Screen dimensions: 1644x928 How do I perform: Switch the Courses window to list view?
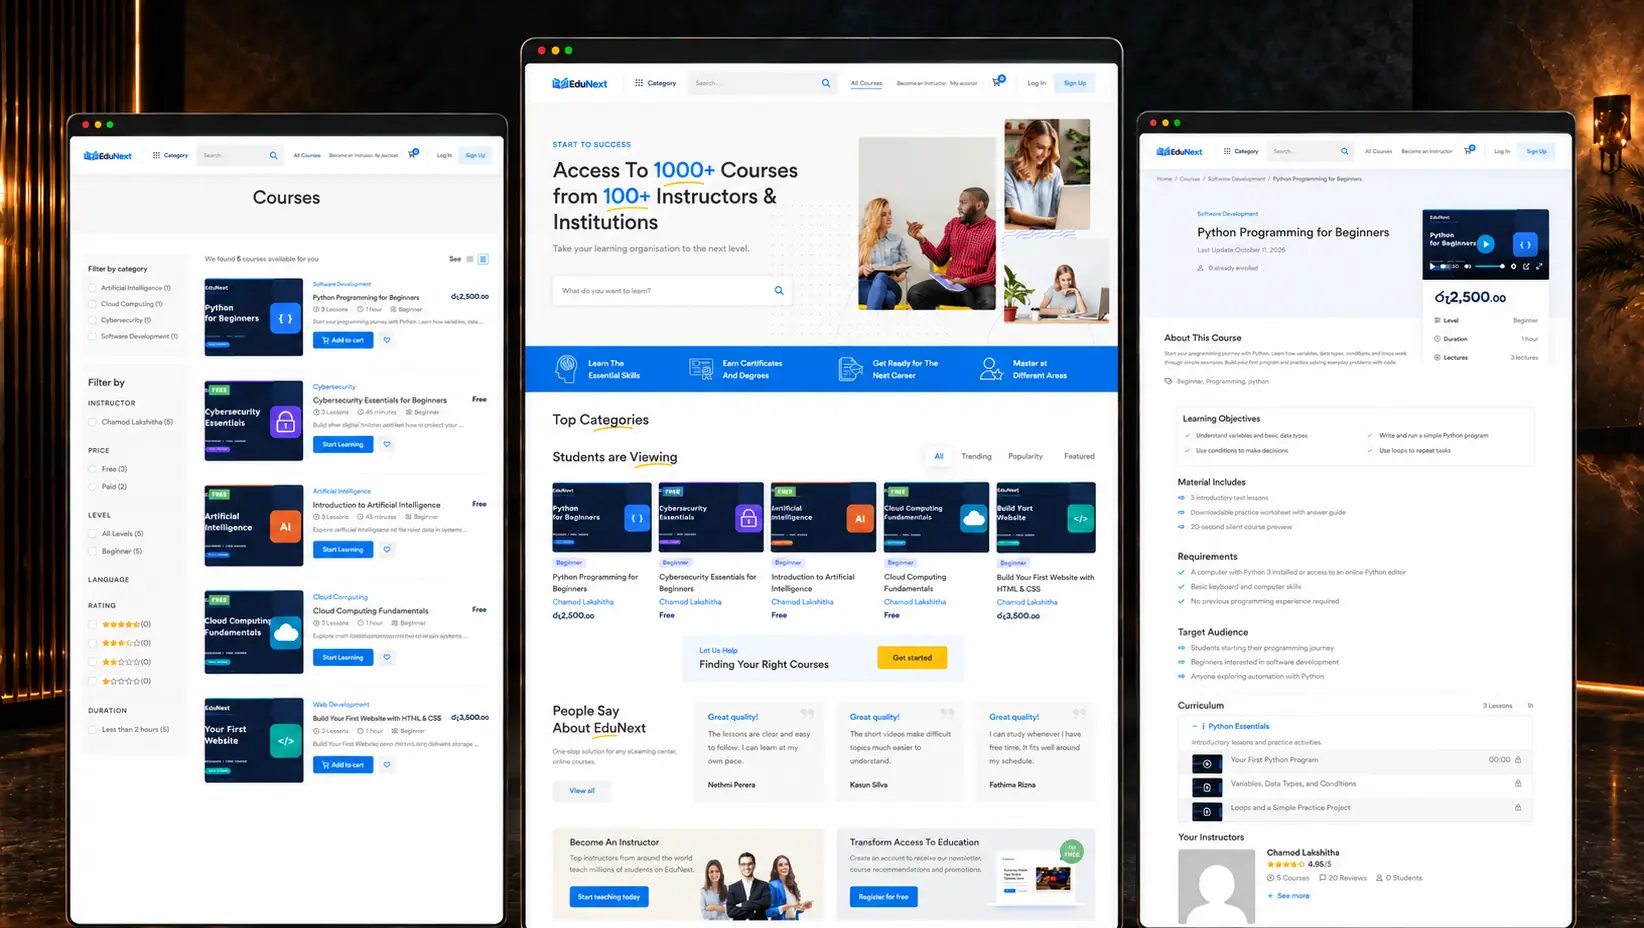[470, 259]
